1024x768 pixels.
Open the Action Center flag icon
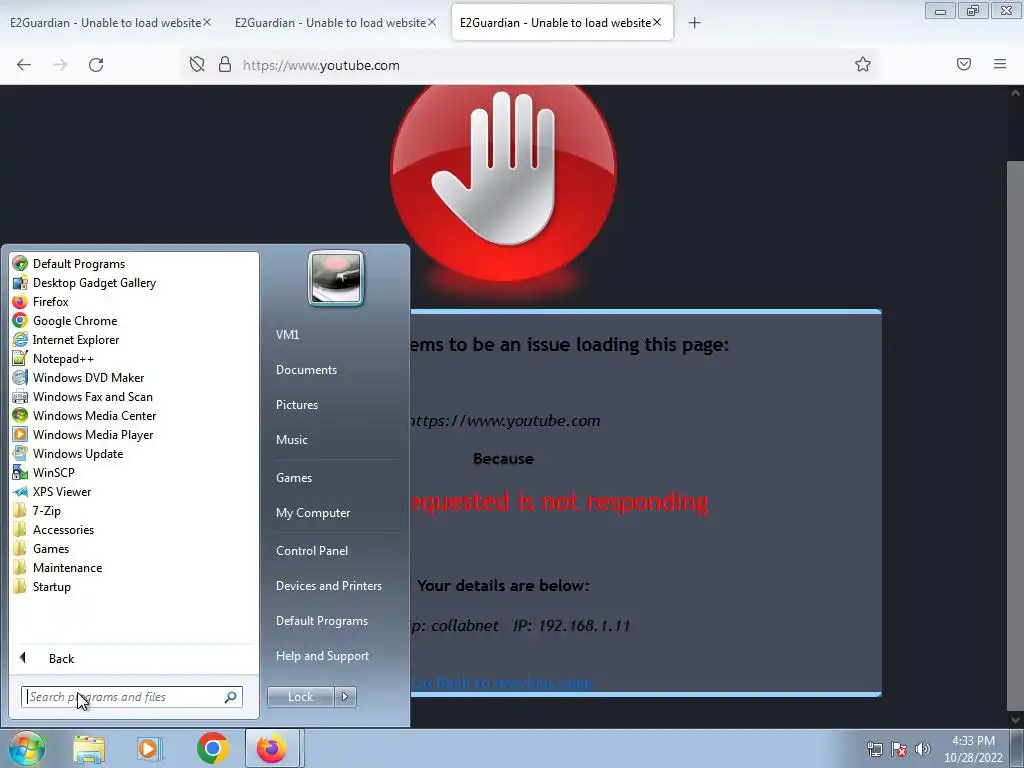[899, 749]
